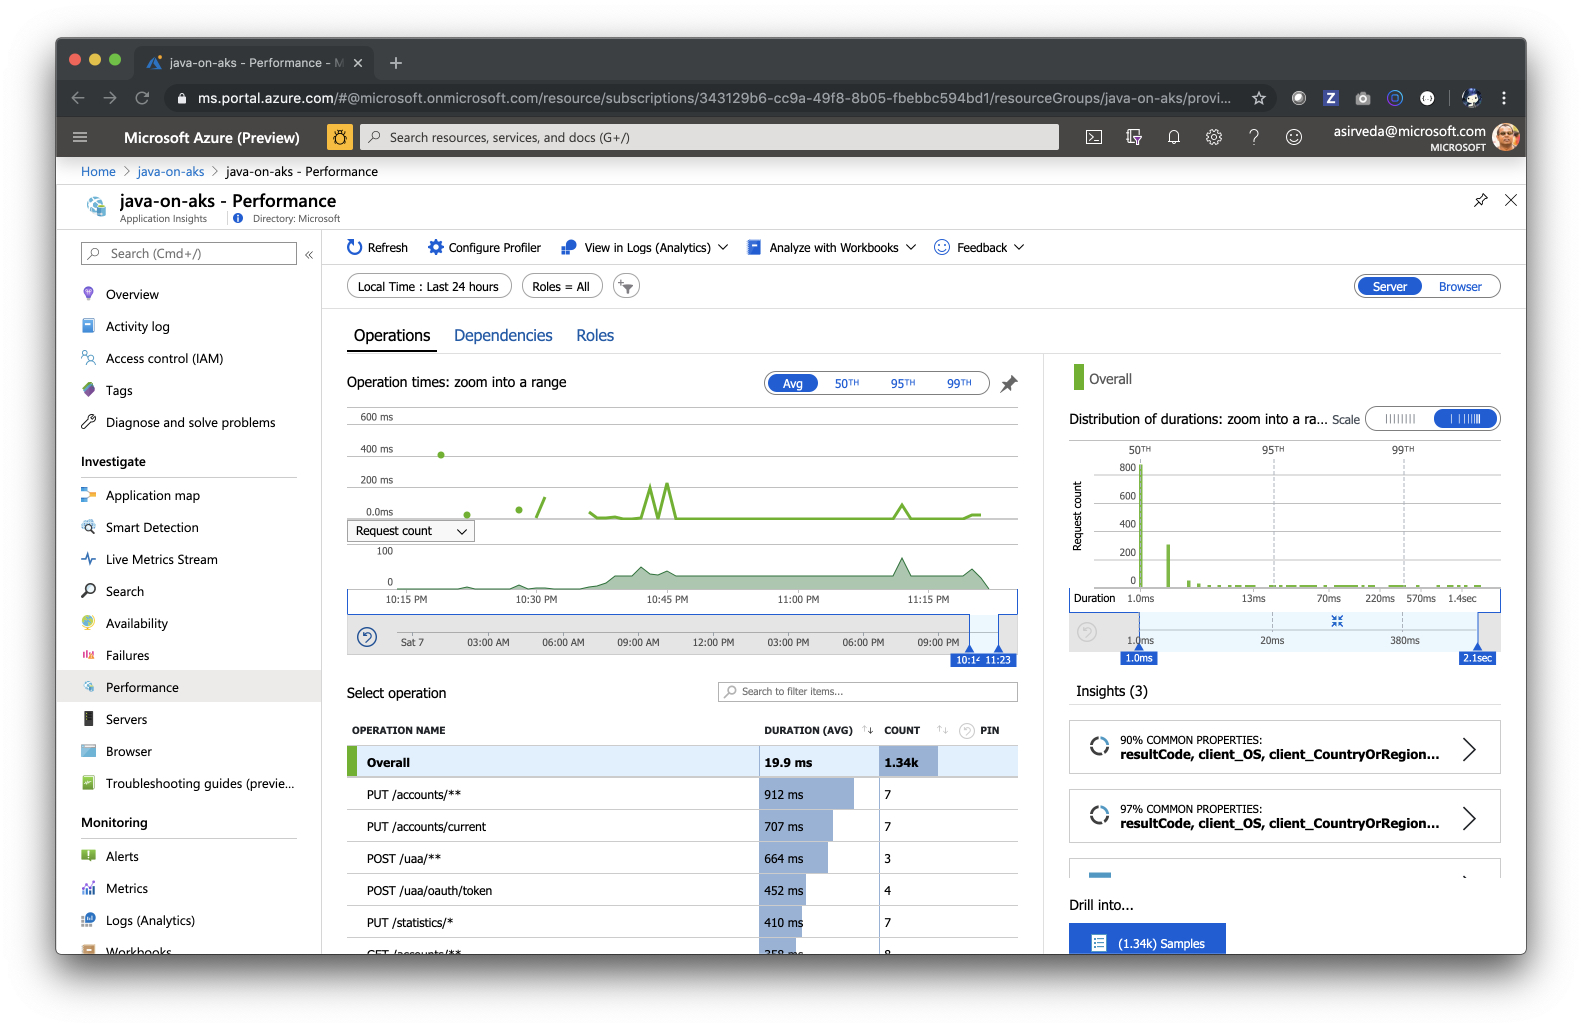Select Avg aggregation option
The height and width of the screenshot is (1028, 1582).
(793, 384)
